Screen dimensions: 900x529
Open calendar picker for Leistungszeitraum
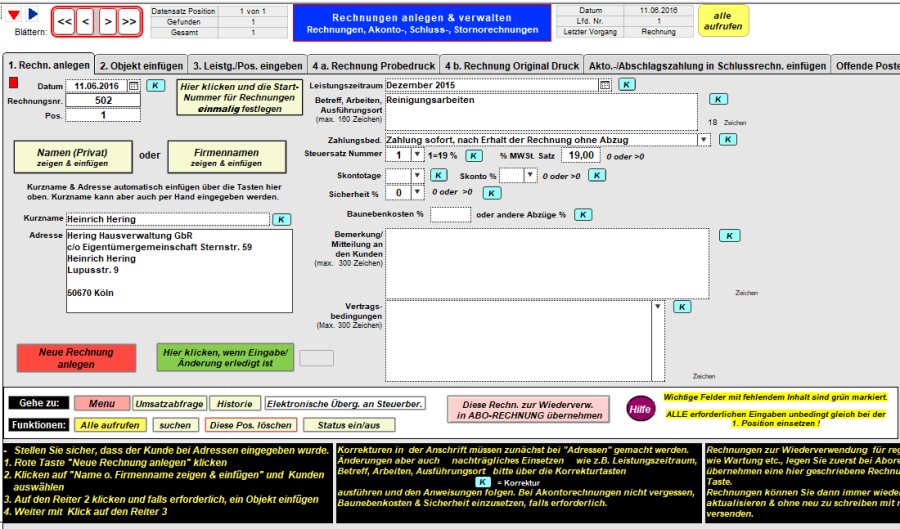605,85
